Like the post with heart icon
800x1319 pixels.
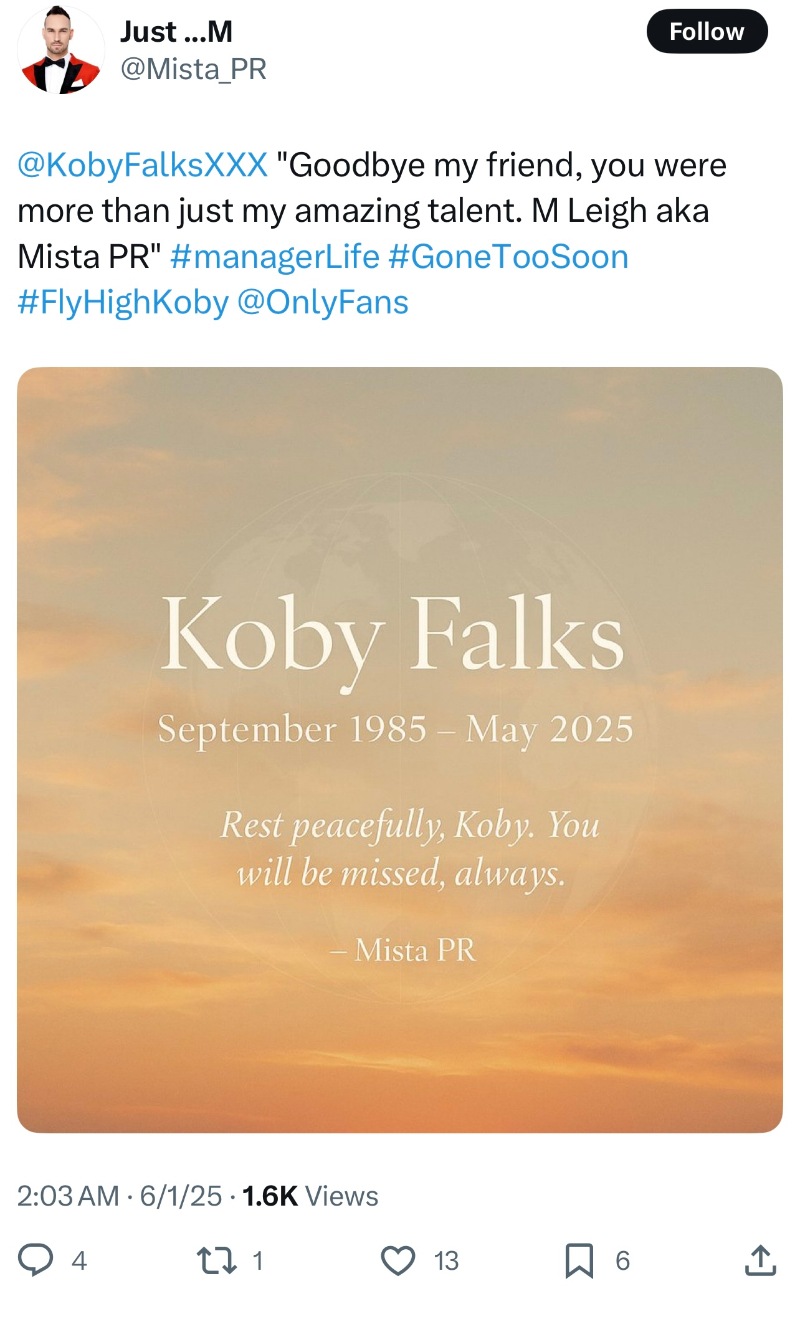coord(398,1260)
